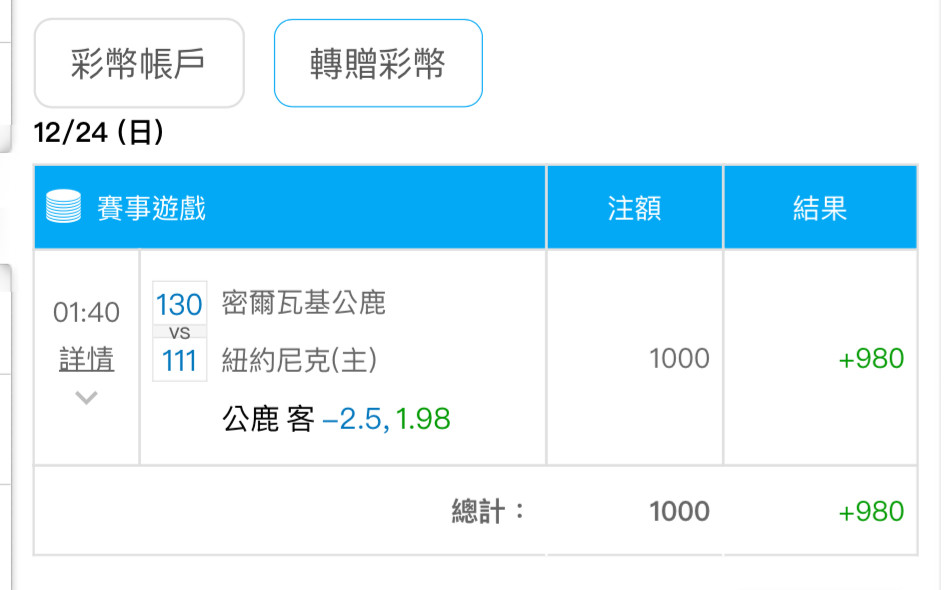Screen dimensions: 952x590
Task: Open the 詳情 details link
Action: pos(86,359)
